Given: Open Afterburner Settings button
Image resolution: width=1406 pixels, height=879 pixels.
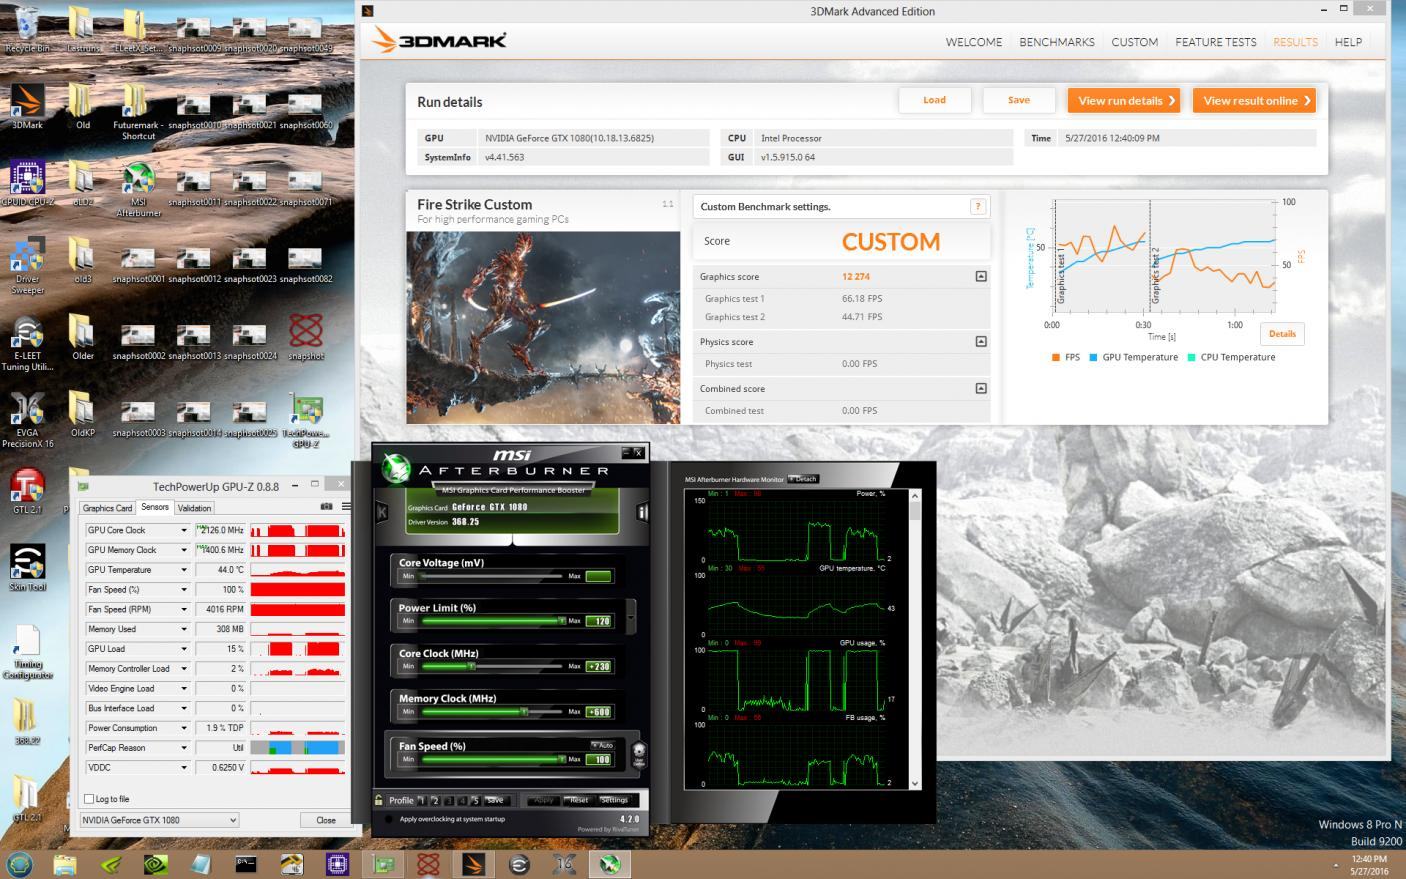Looking at the screenshot, I should 614,800.
